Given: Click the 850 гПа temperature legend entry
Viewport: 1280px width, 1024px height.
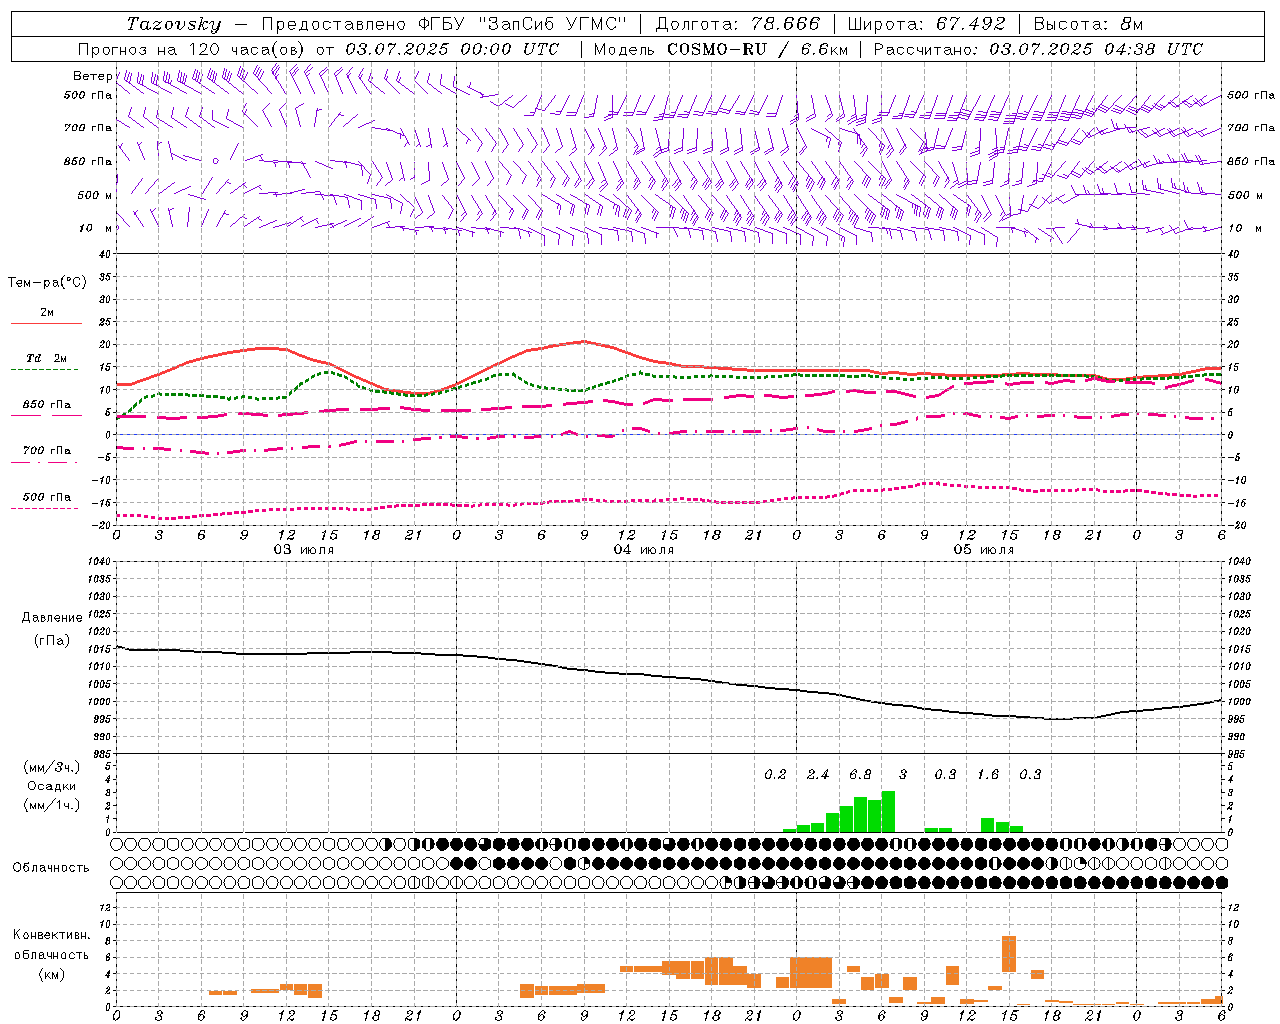Looking at the screenshot, I should 46,405.
